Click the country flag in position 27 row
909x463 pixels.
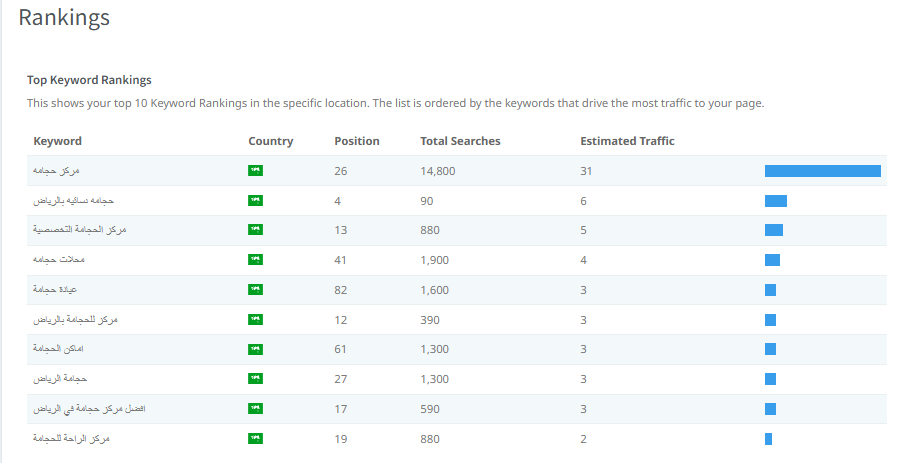click(x=255, y=378)
